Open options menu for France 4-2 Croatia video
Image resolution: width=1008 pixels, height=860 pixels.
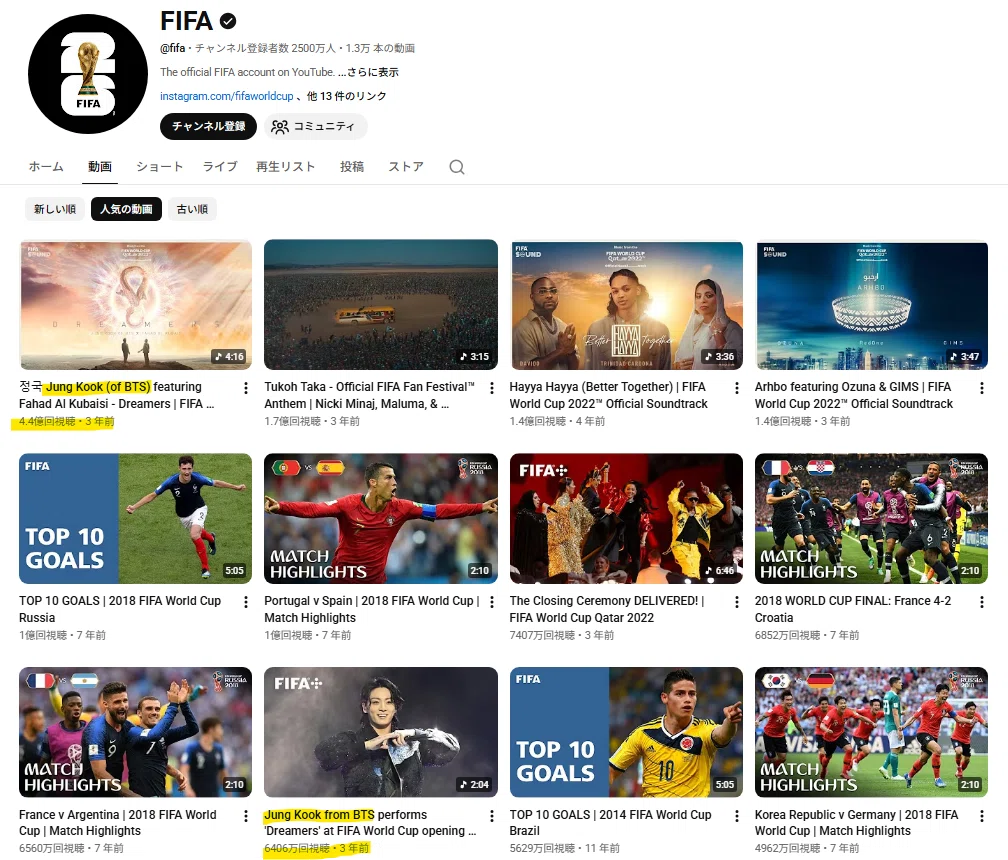(x=981, y=602)
